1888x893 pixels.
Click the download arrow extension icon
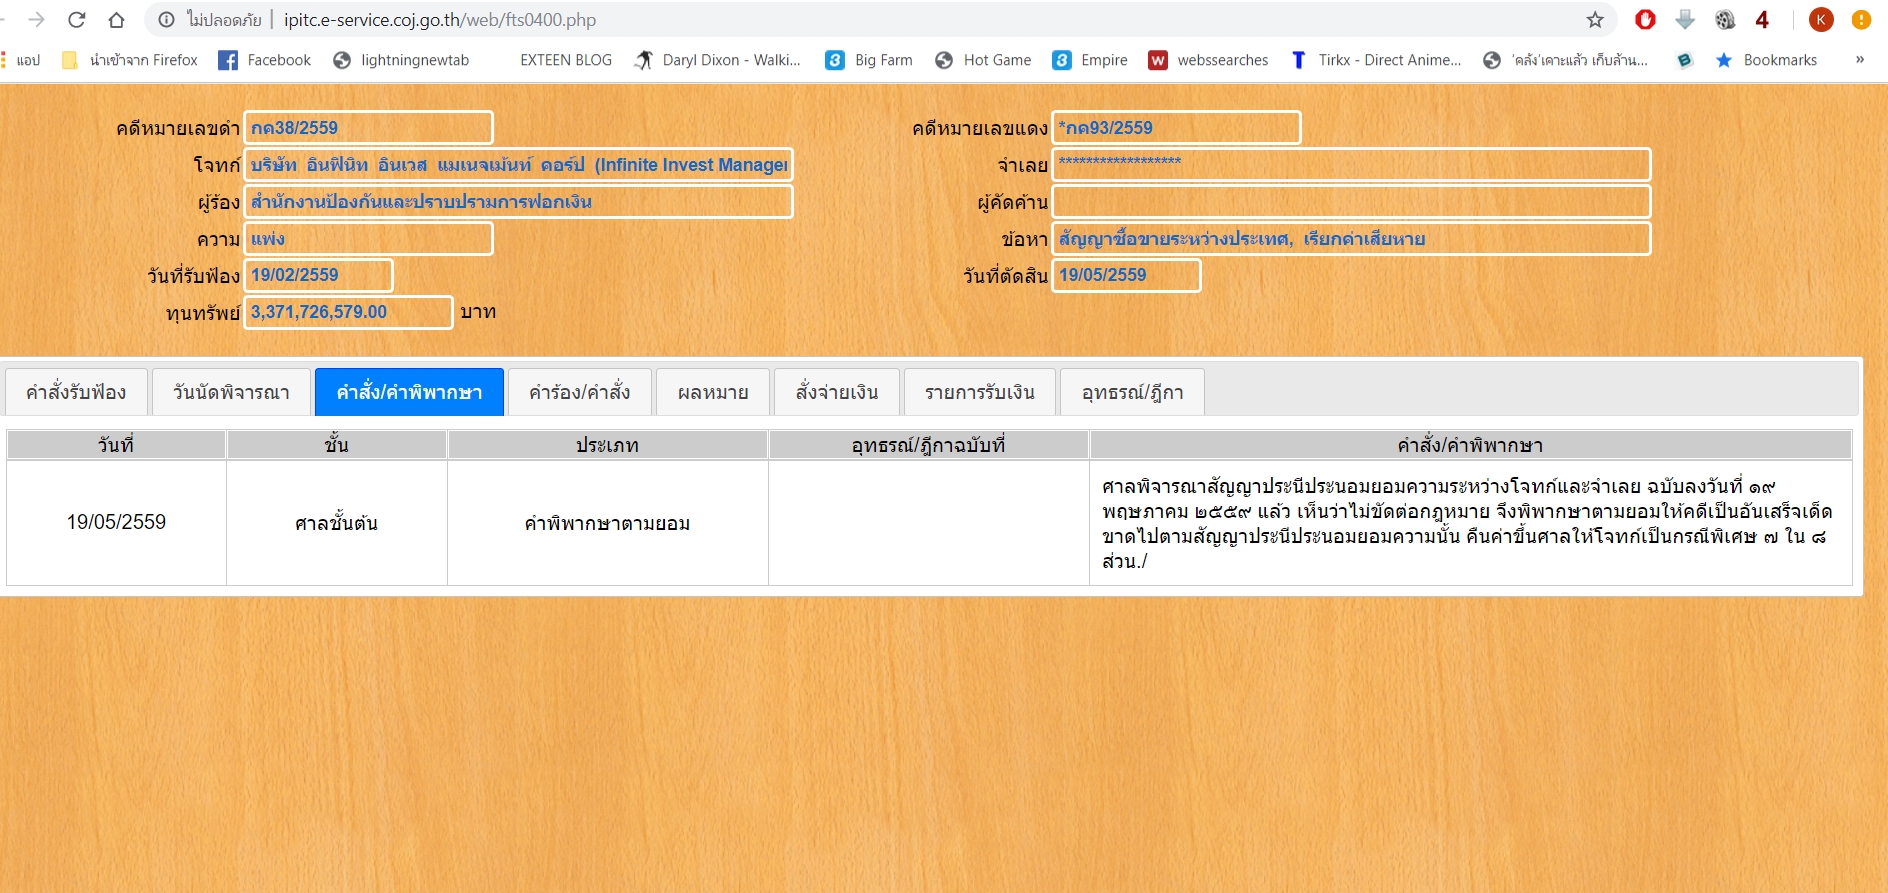1685,20
